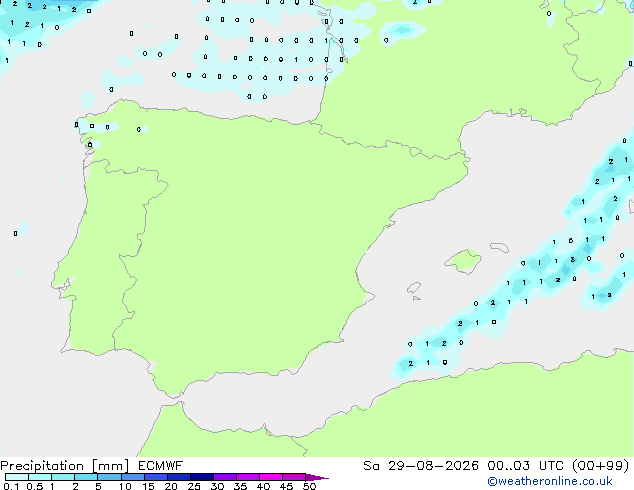Click legend label "50"
The image size is (634, 490).
tap(309, 486)
